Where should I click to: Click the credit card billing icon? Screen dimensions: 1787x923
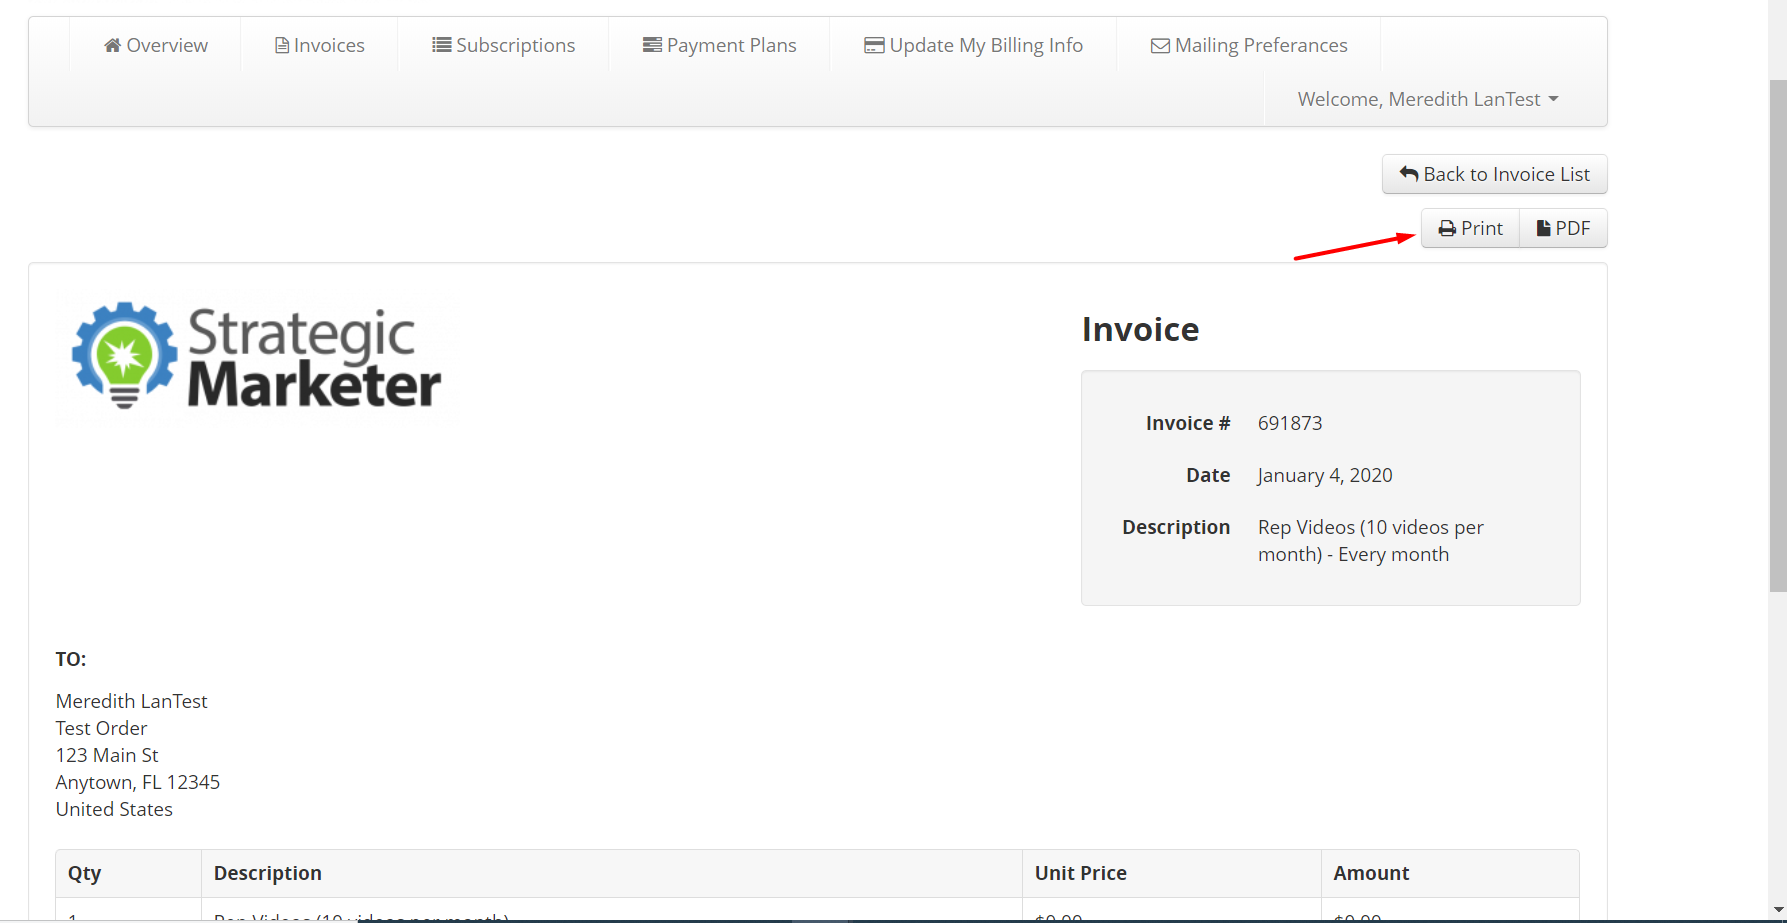coord(874,45)
